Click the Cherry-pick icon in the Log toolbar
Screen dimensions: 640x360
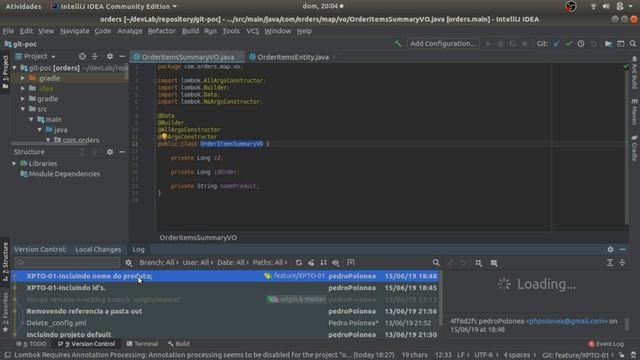[x=311, y=263]
